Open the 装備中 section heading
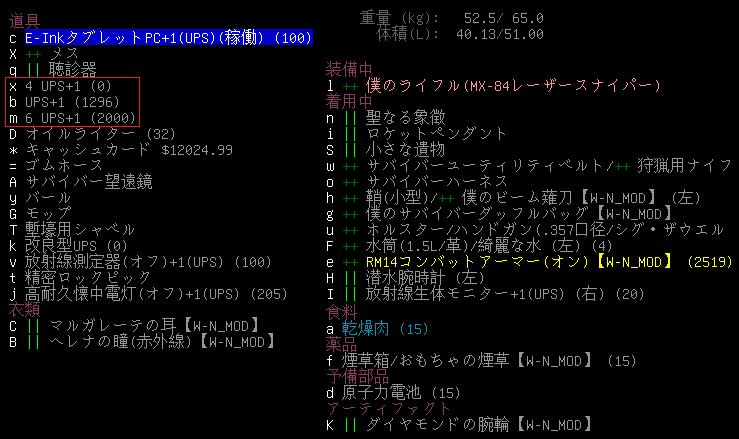Screen dimensions: 739x439 (x=349, y=70)
